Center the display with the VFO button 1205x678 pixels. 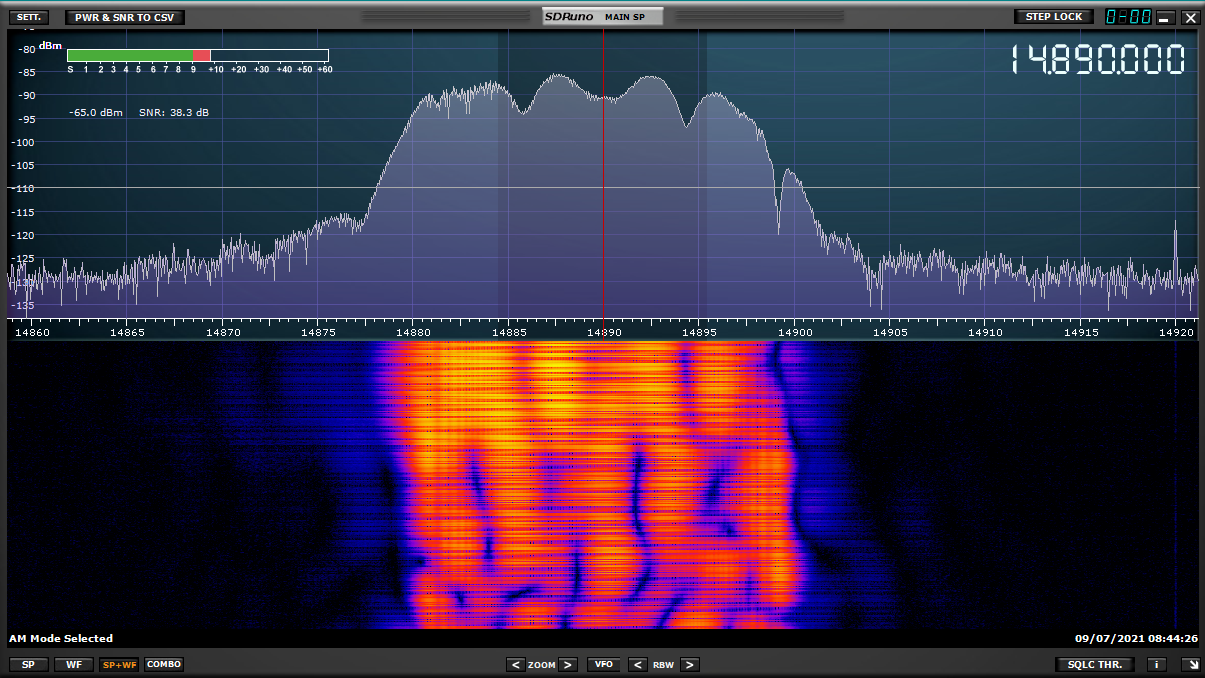[603, 664]
